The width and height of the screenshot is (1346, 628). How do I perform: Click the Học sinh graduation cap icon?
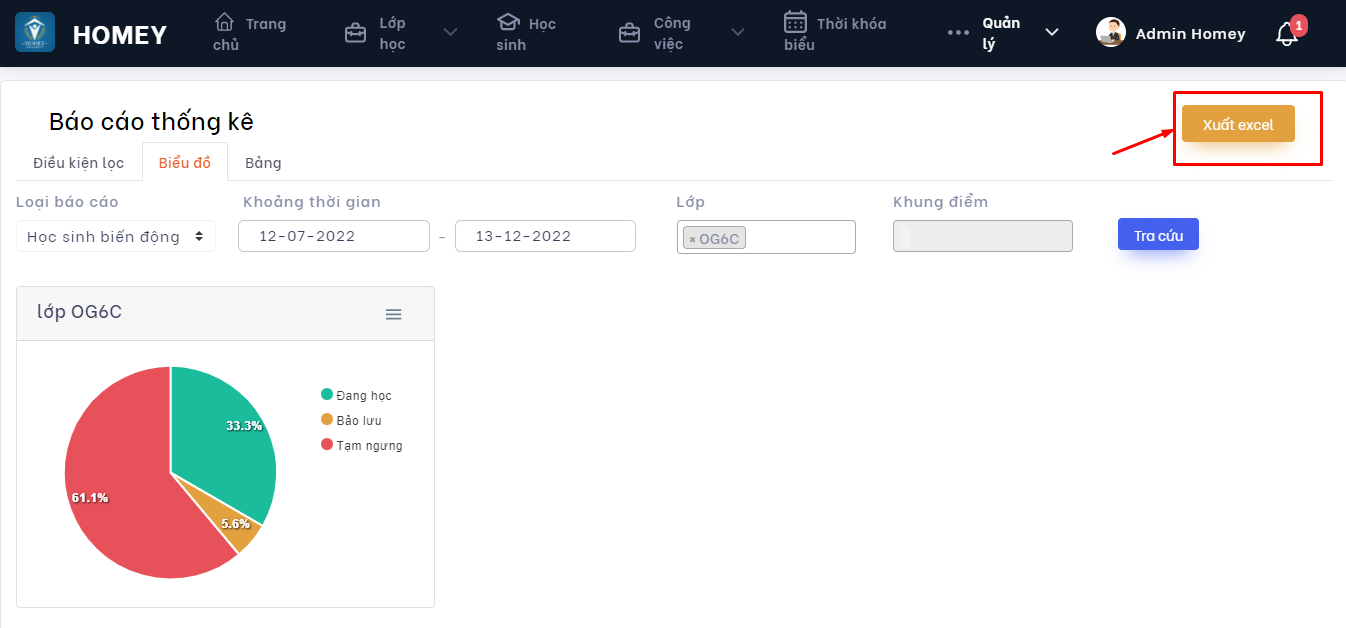click(509, 22)
